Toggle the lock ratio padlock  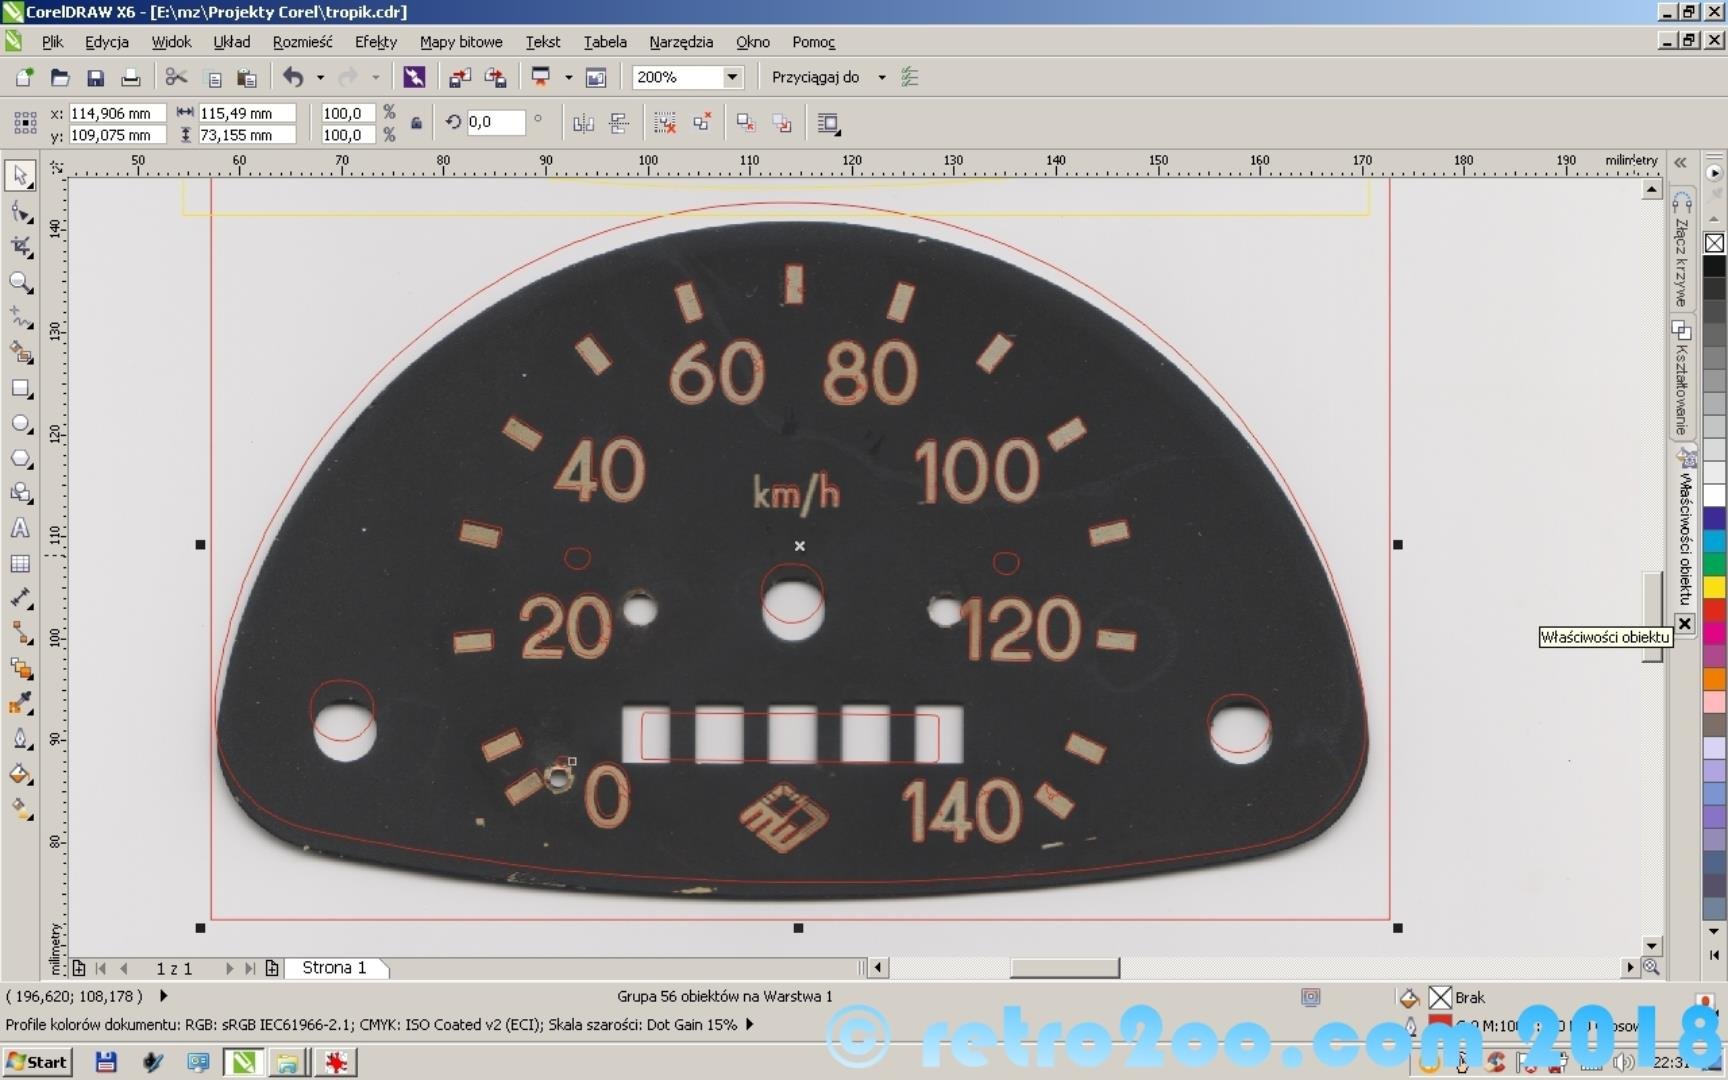(x=416, y=124)
